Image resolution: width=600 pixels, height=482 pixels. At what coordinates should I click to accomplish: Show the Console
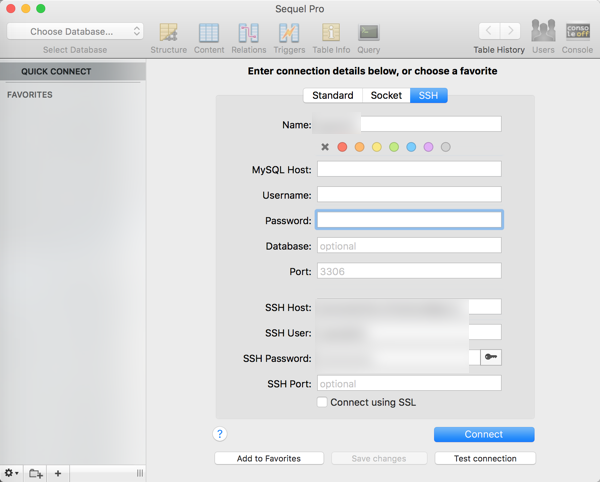577,37
